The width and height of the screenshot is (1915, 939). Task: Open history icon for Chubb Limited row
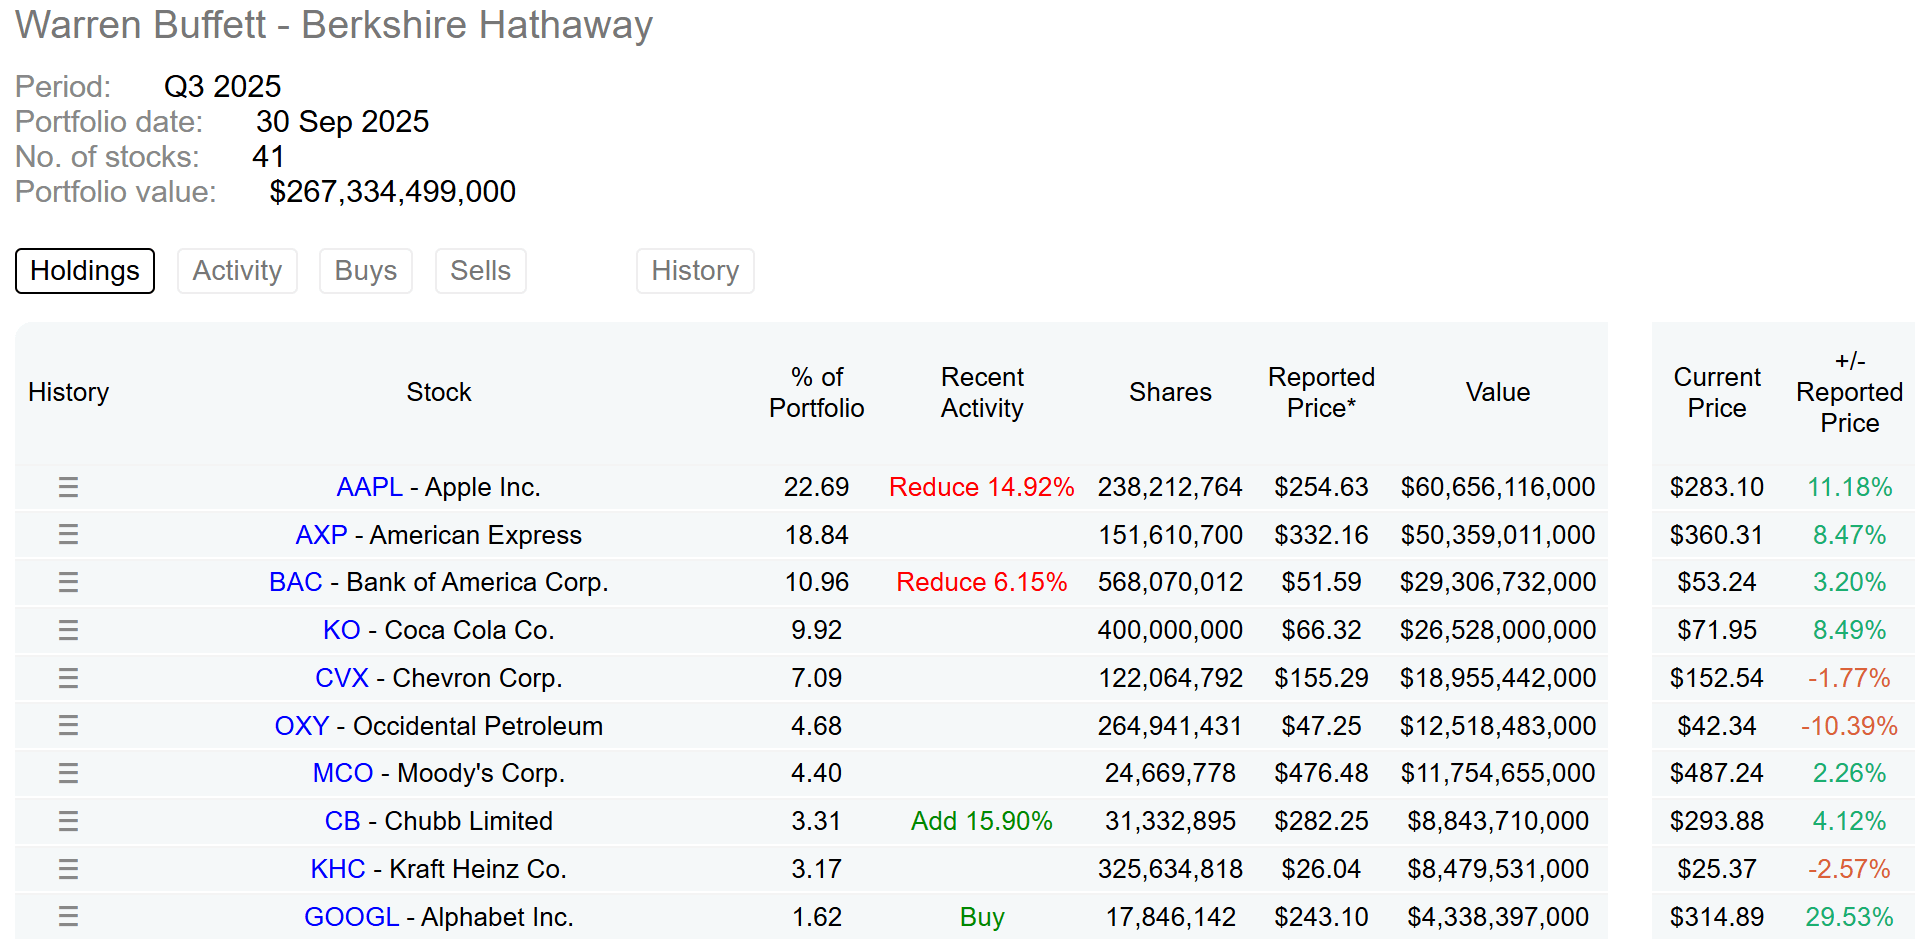68,821
